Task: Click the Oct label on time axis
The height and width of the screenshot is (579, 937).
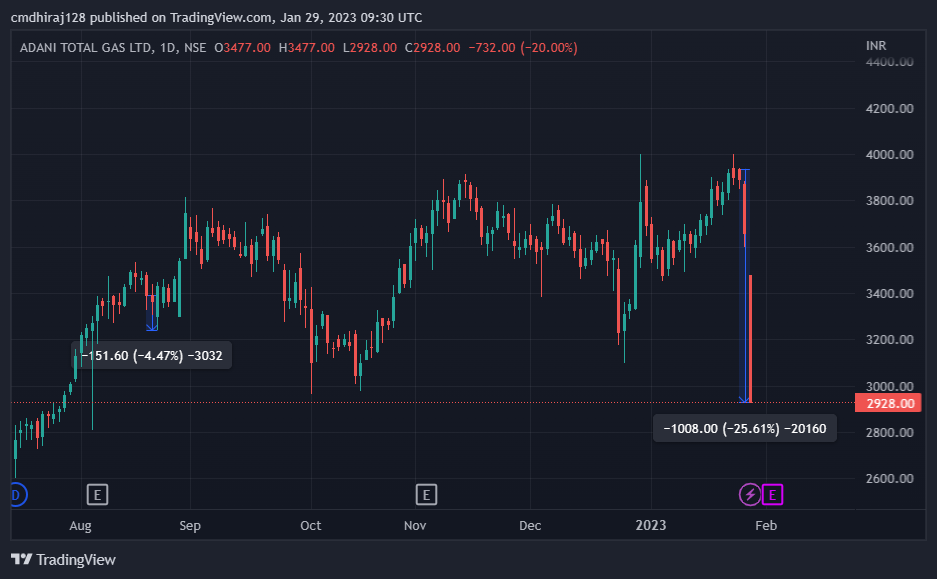Action: click(311, 525)
